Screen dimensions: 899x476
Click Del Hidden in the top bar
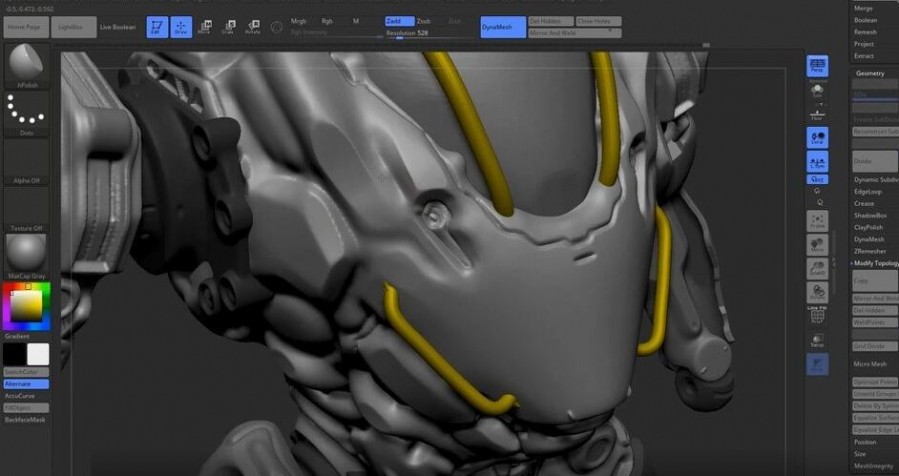coord(550,21)
